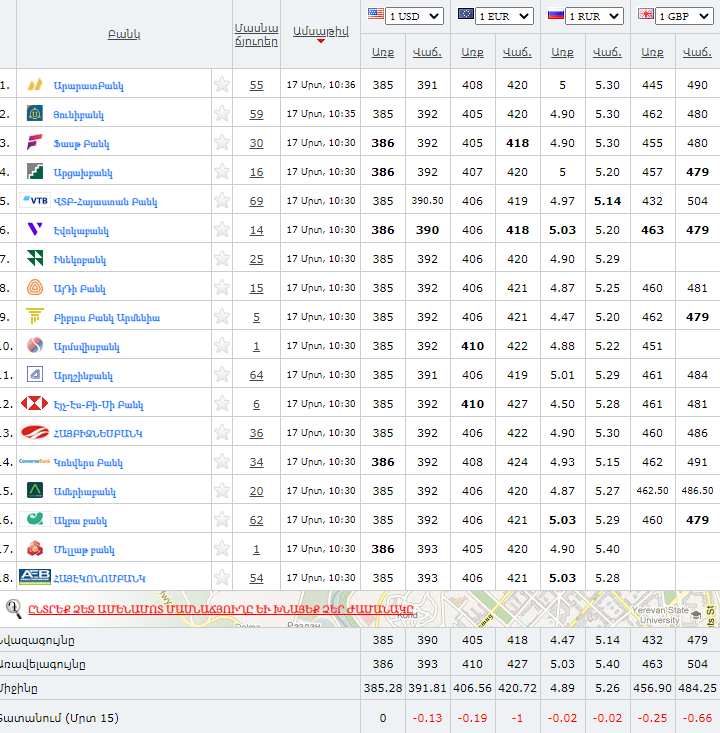Select Ամերիաբանկ GBP buy rate 462.50
Screen dimensions: 720x733
pos(652,490)
